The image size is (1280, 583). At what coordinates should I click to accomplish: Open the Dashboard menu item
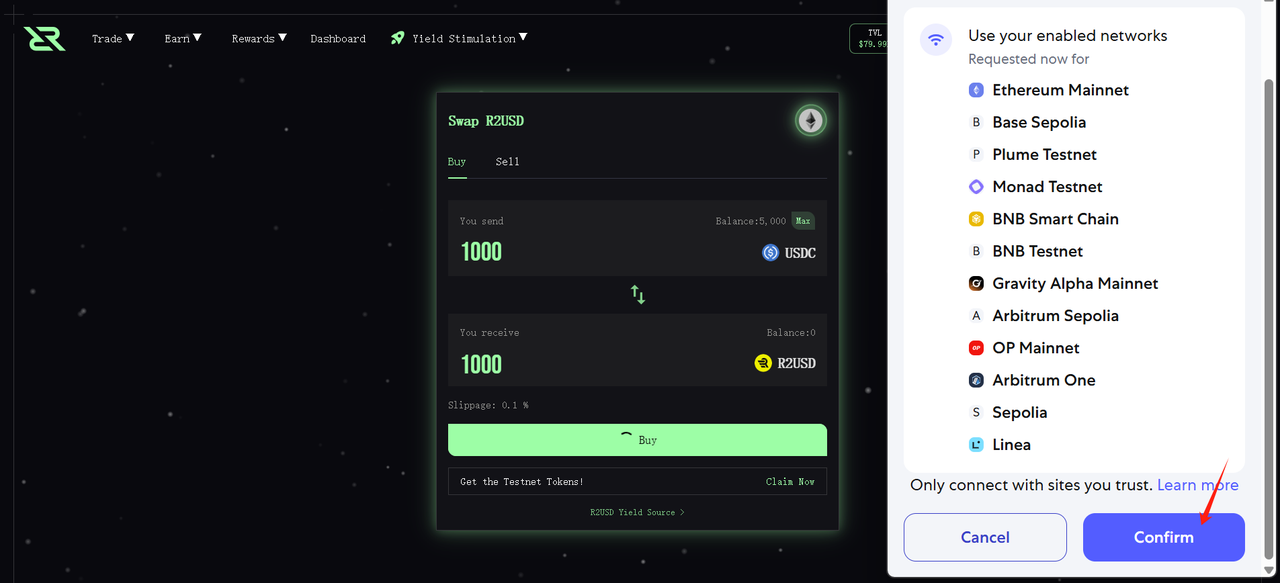(x=338, y=39)
